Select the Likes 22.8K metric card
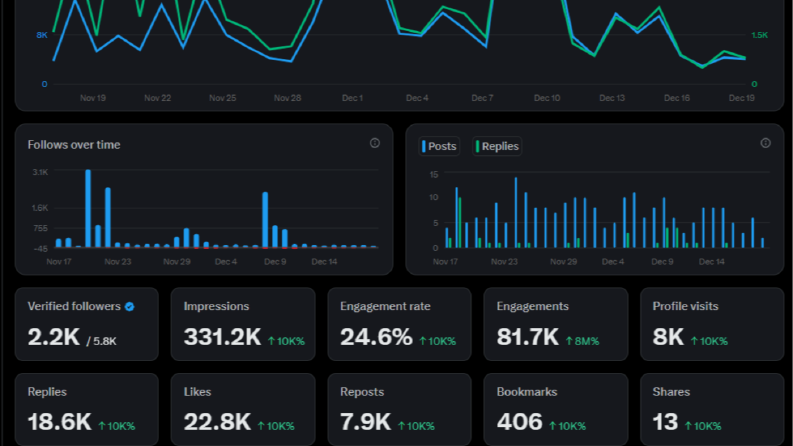This screenshot has height=446, width=793. click(x=243, y=410)
